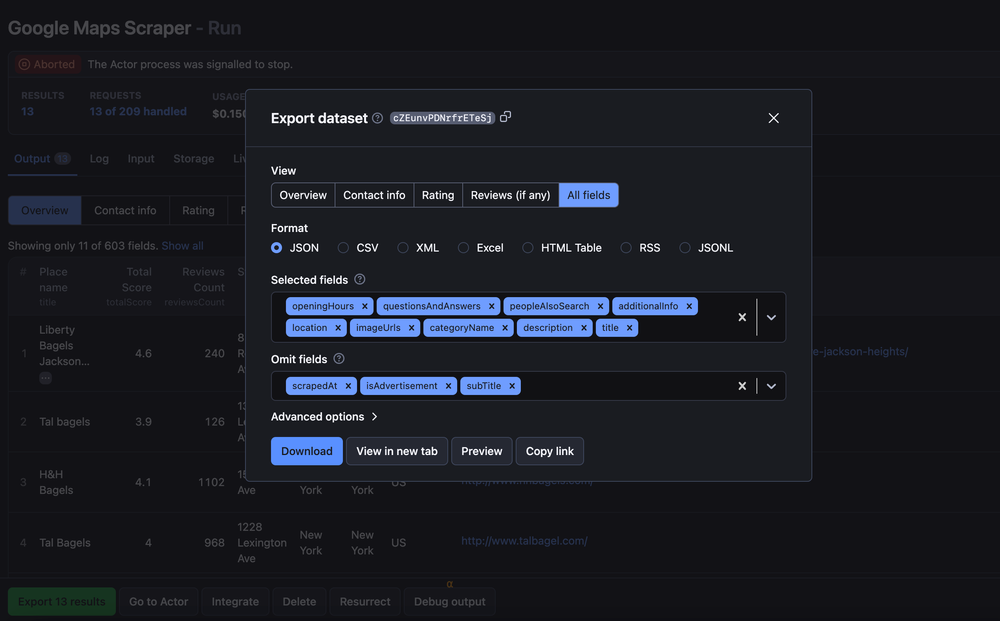This screenshot has width=1000, height=621.
Task: Open the Omit fields dropdown arrow
Action: (x=772, y=386)
